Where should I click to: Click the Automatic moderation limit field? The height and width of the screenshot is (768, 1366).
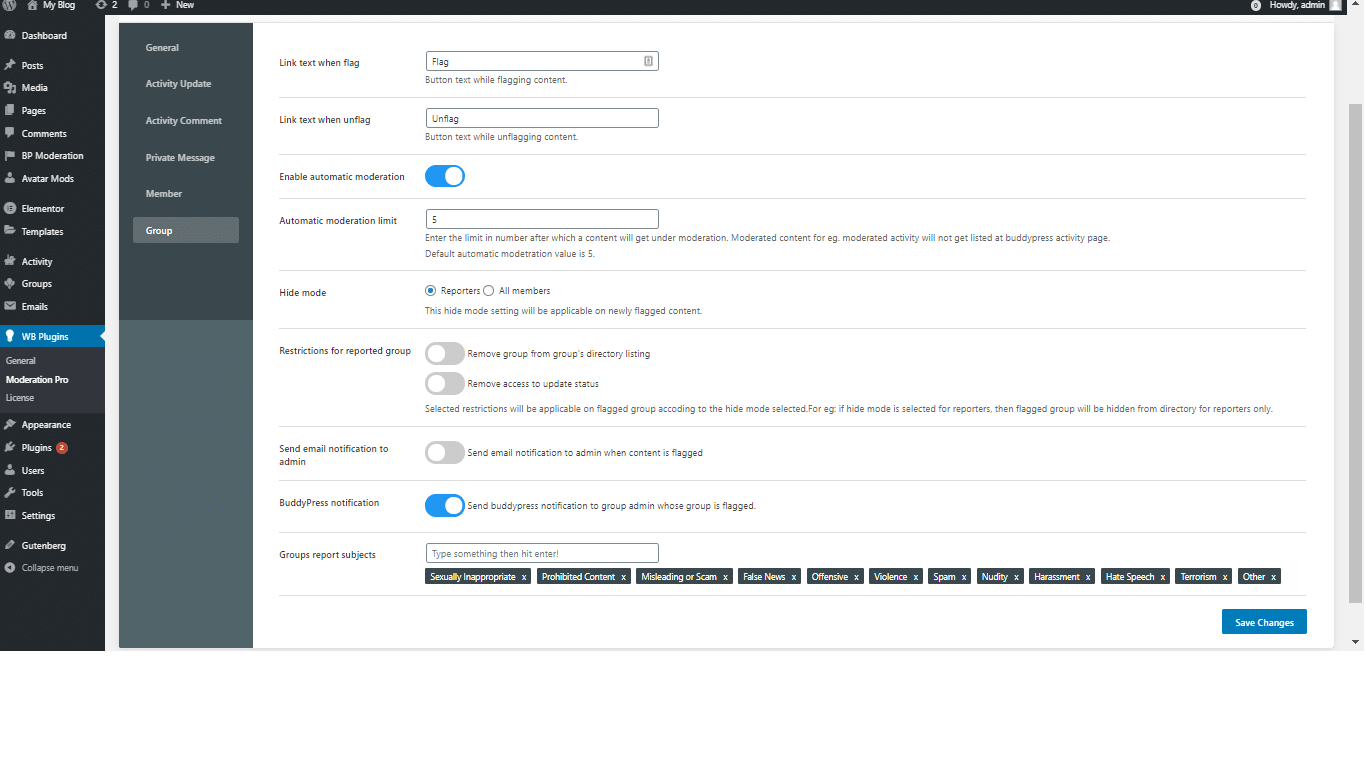pos(542,219)
